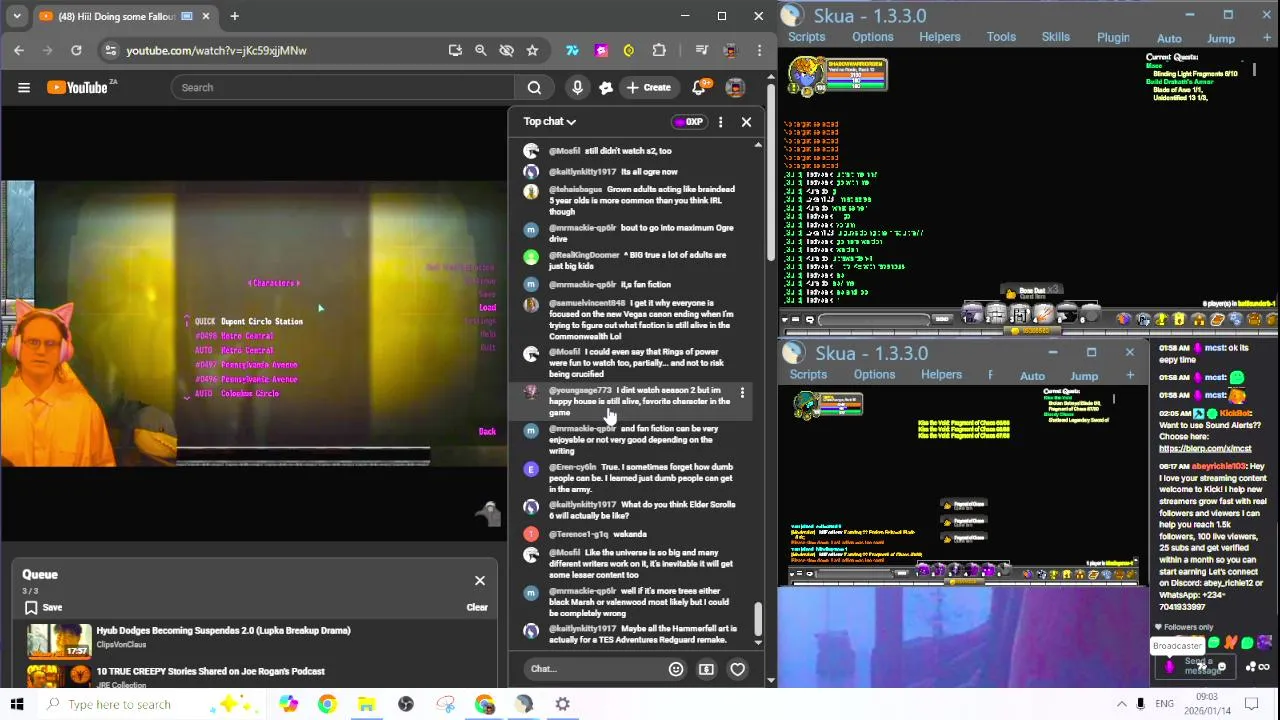Open Chrome's three-dot menu
The image size is (1280, 720).
pos(760,50)
